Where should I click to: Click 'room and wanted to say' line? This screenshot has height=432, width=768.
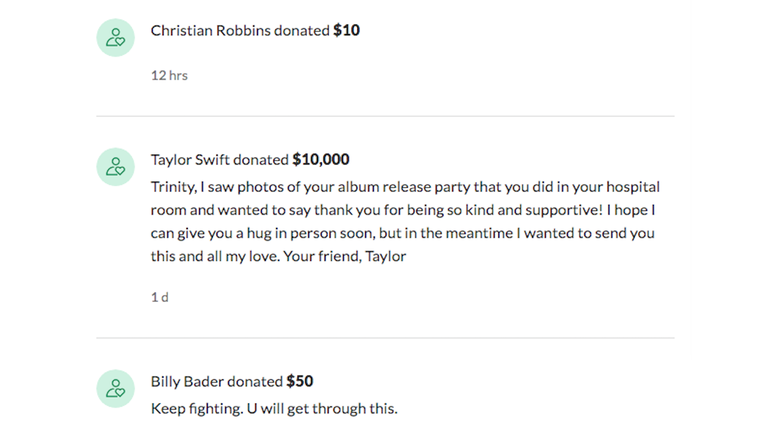(x=403, y=210)
